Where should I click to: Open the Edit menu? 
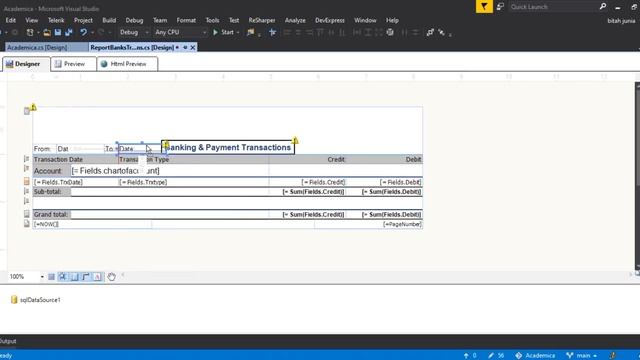click(11, 20)
